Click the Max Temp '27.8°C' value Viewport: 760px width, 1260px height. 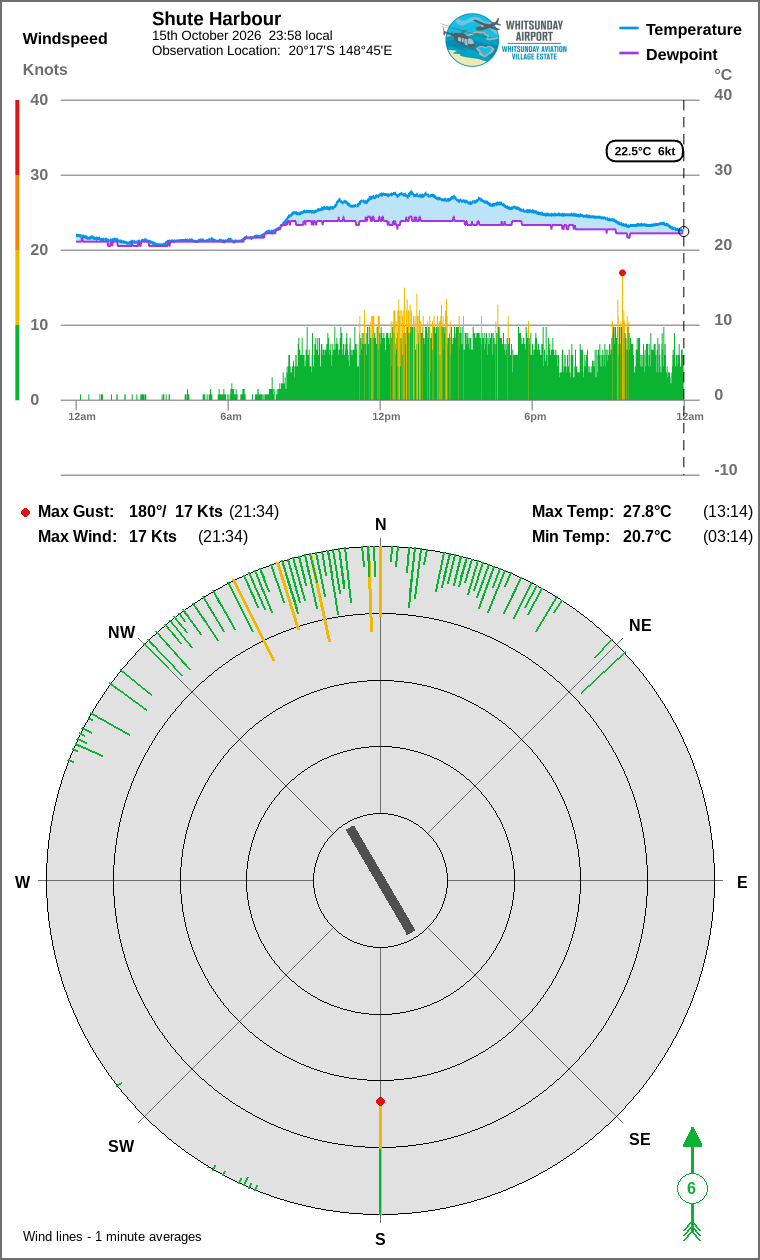pyautogui.click(x=647, y=511)
